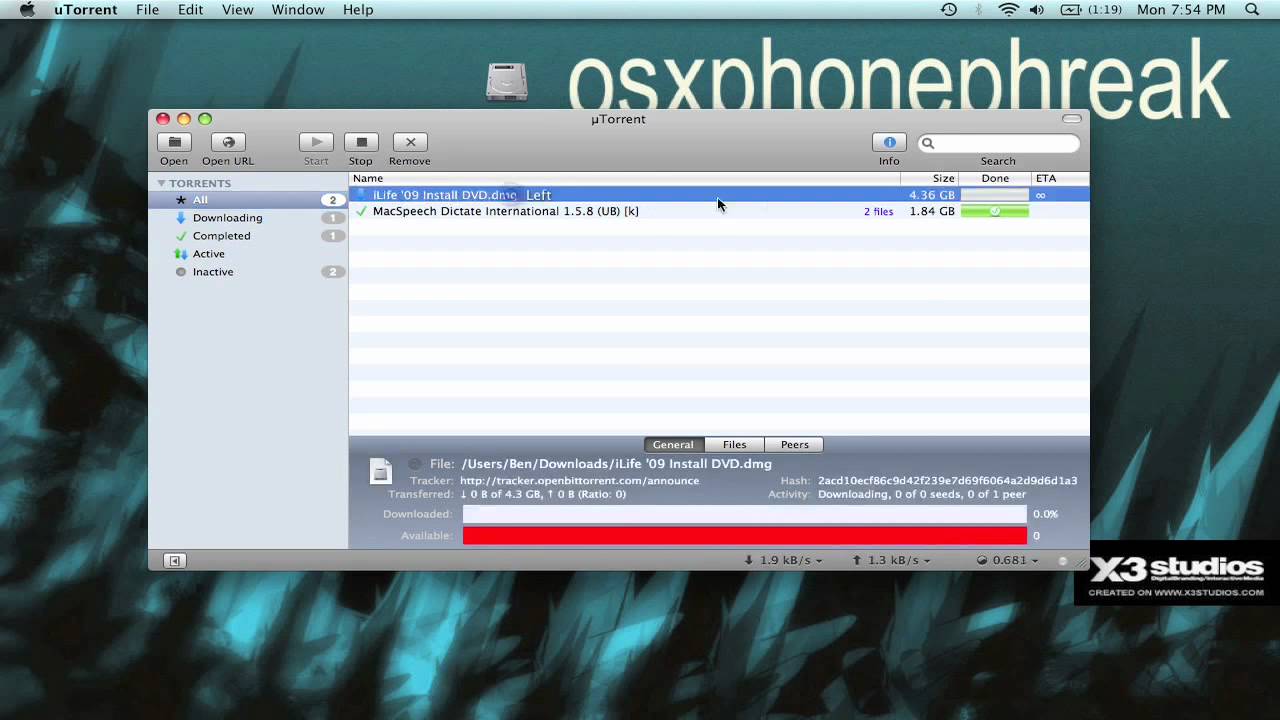Click the Open URL toolbar icon
The height and width of the screenshot is (720, 1280).
[x=228, y=142]
